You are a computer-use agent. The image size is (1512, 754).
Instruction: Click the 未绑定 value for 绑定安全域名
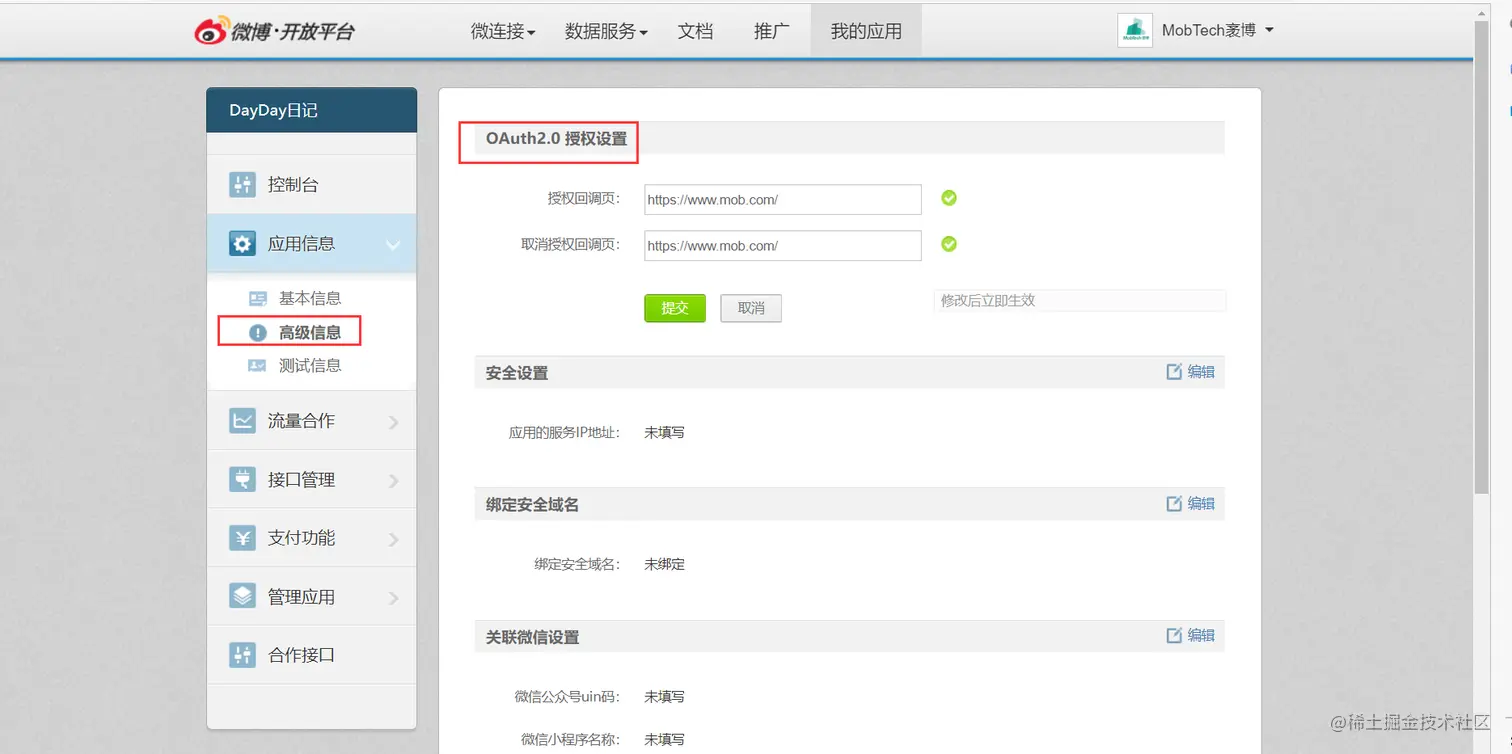(664, 565)
